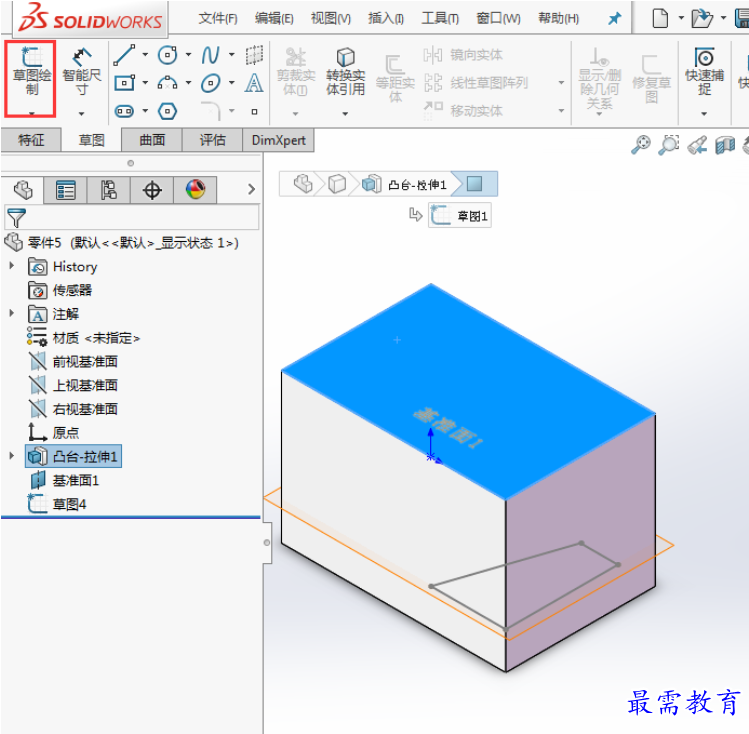
Task: Open the 编辑(E) menu
Action: 274,19
